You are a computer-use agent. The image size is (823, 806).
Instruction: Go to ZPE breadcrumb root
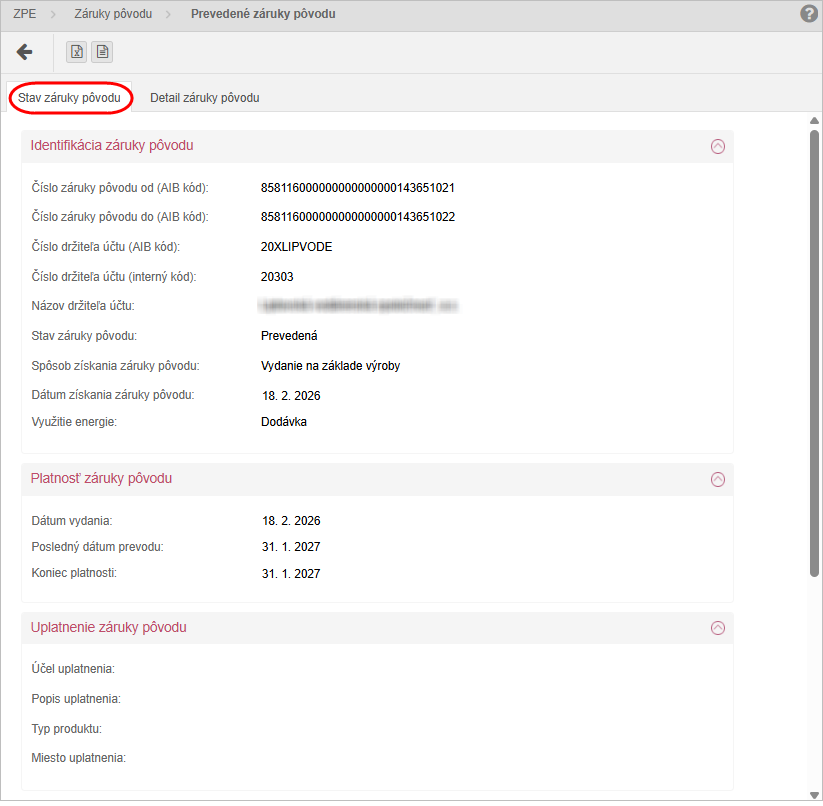tap(25, 14)
